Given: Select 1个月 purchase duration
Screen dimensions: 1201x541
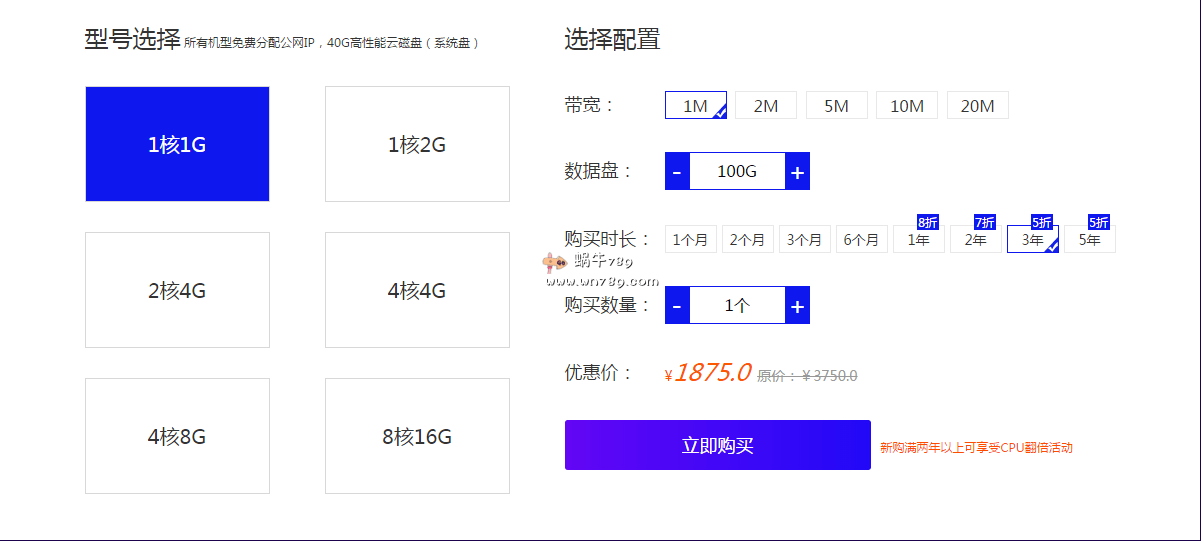Looking at the screenshot, I should click(690, 239).
